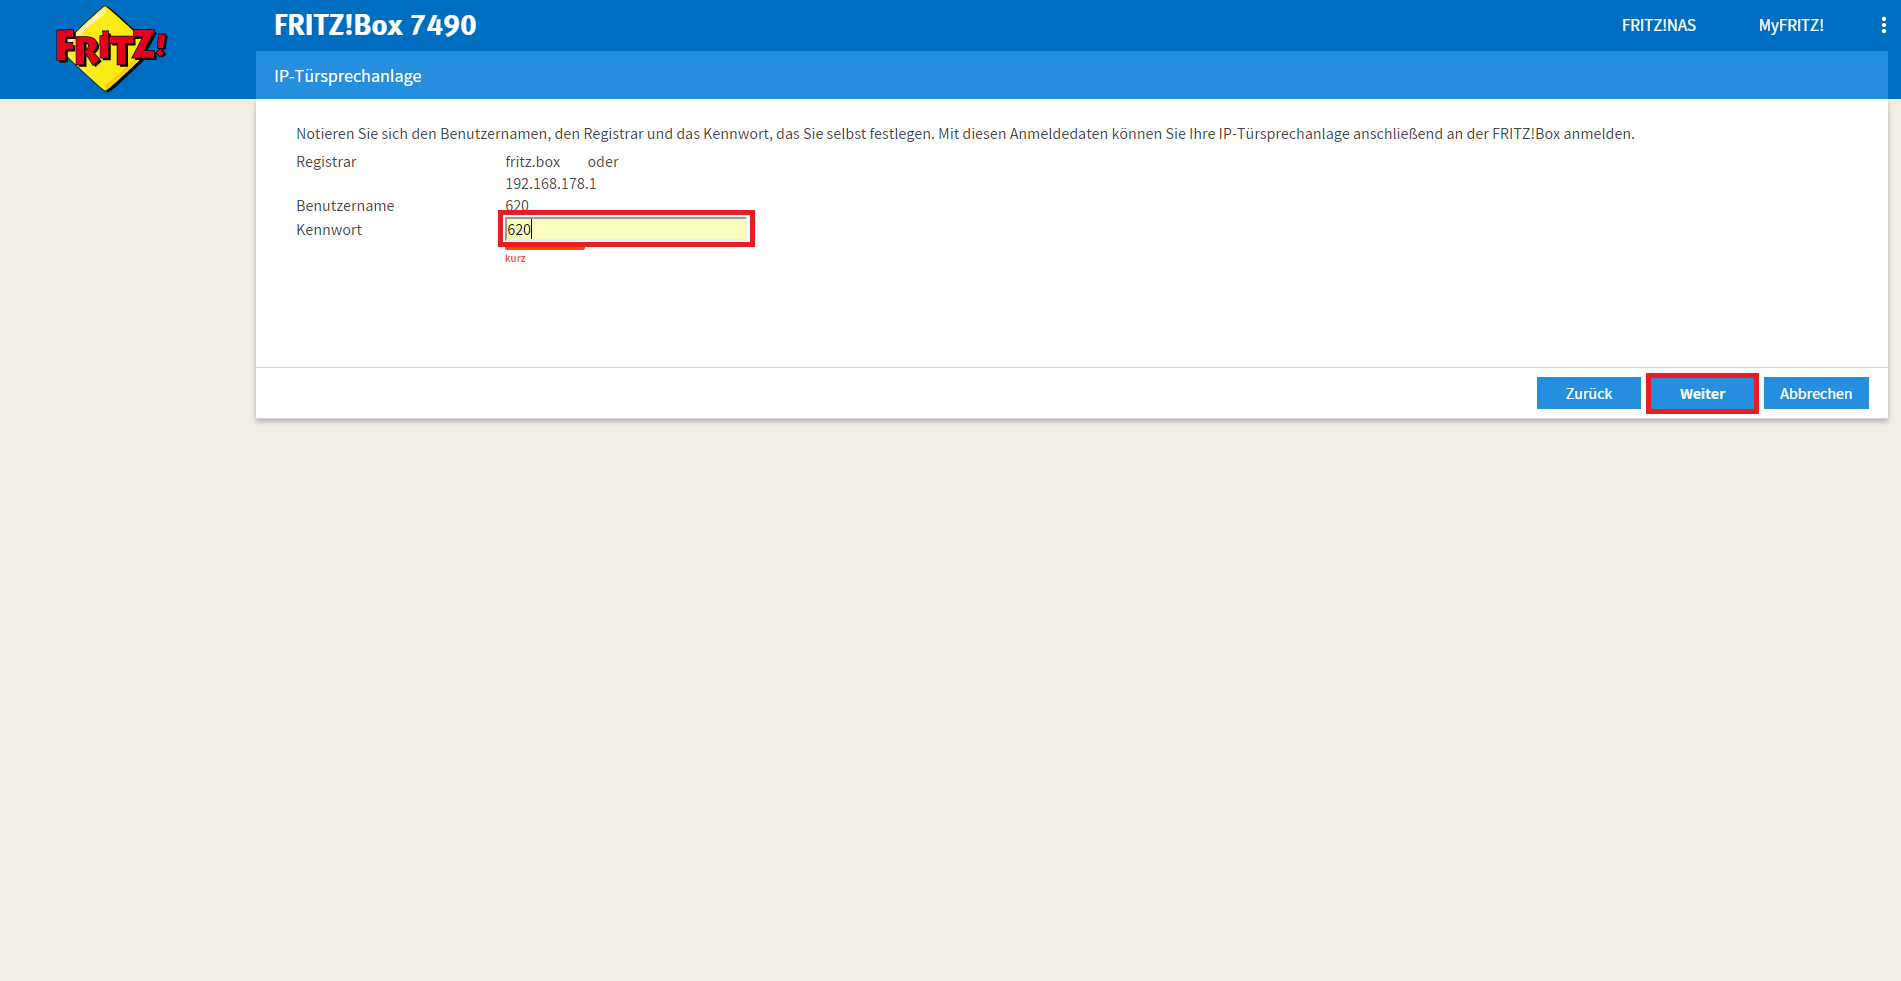Click the Zurück button

coord(1588,394)
